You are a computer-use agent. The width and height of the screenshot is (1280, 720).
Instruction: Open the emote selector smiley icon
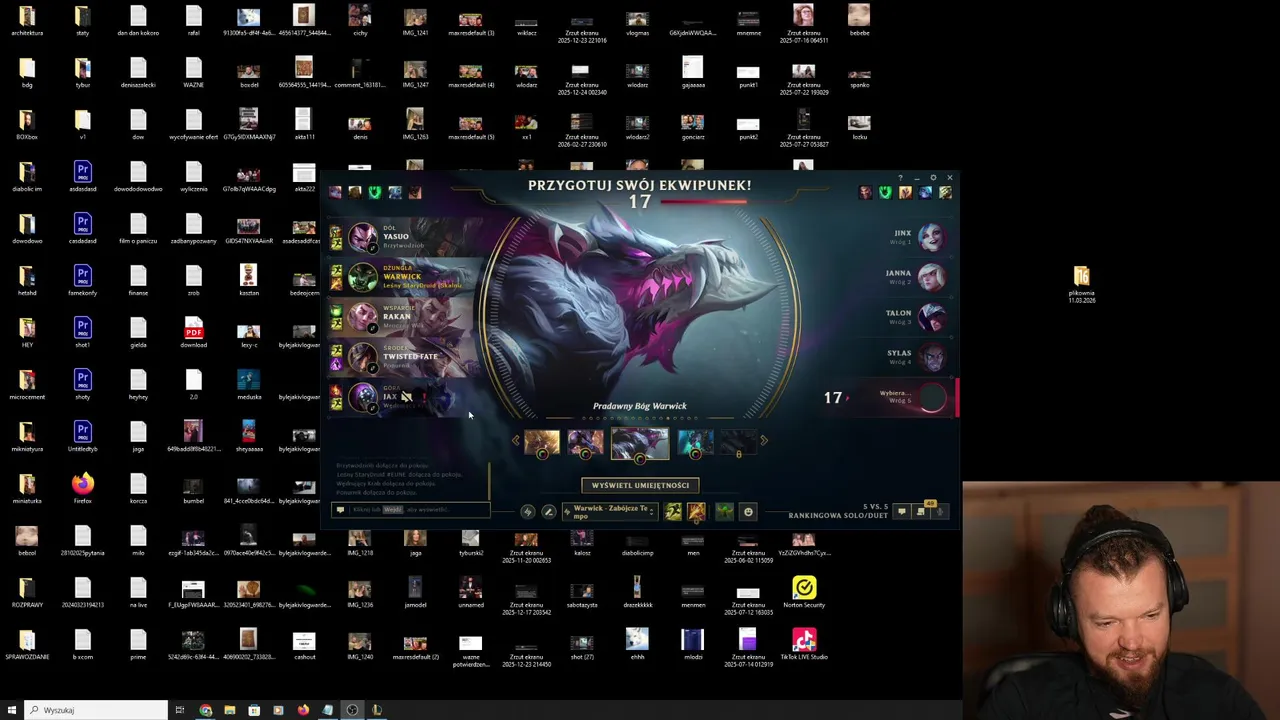(748, 512)
